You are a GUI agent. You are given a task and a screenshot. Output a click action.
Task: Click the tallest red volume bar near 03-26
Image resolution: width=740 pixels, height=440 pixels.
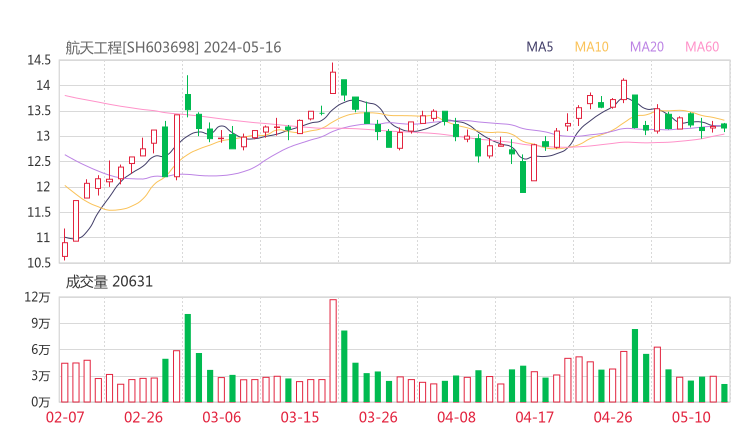(333, 351)
